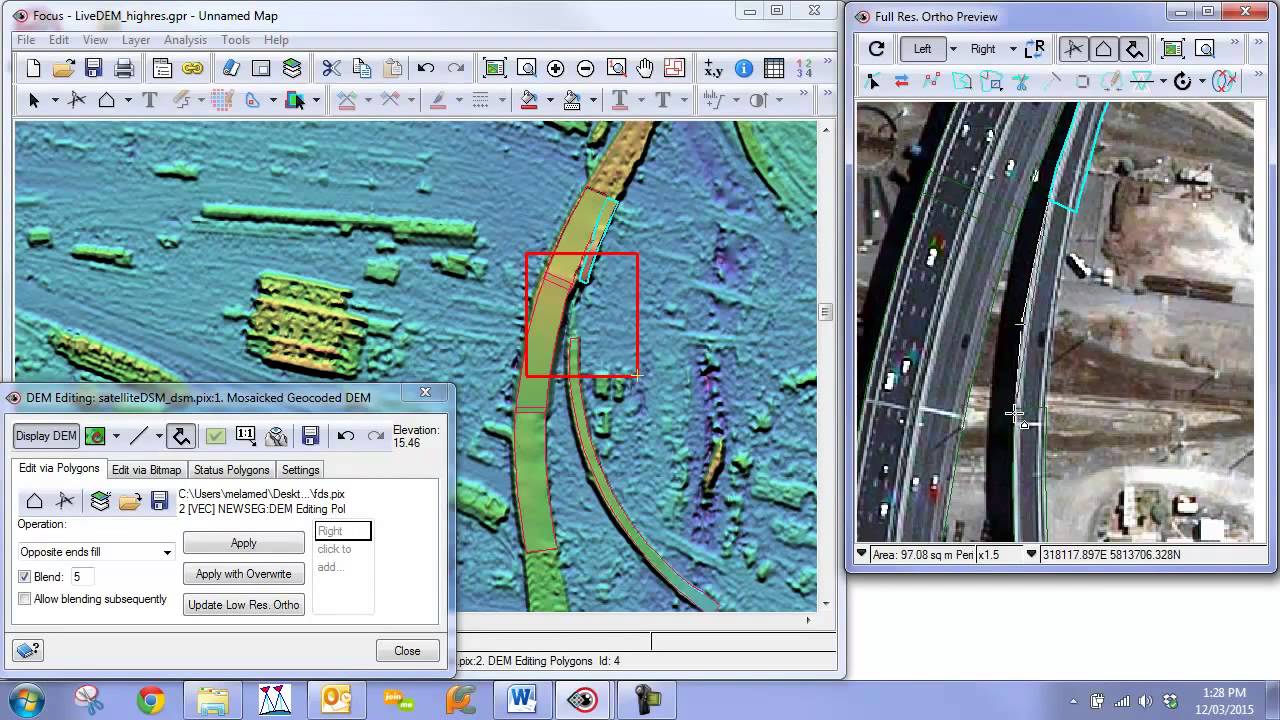Click the save floppy icon in DEM Editing toolbar

click(x=310, y=435)
